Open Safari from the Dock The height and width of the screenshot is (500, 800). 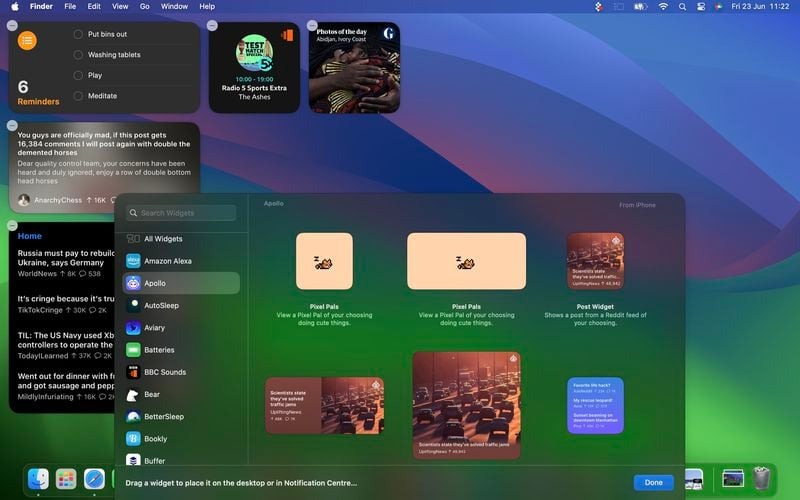[94, 479]
